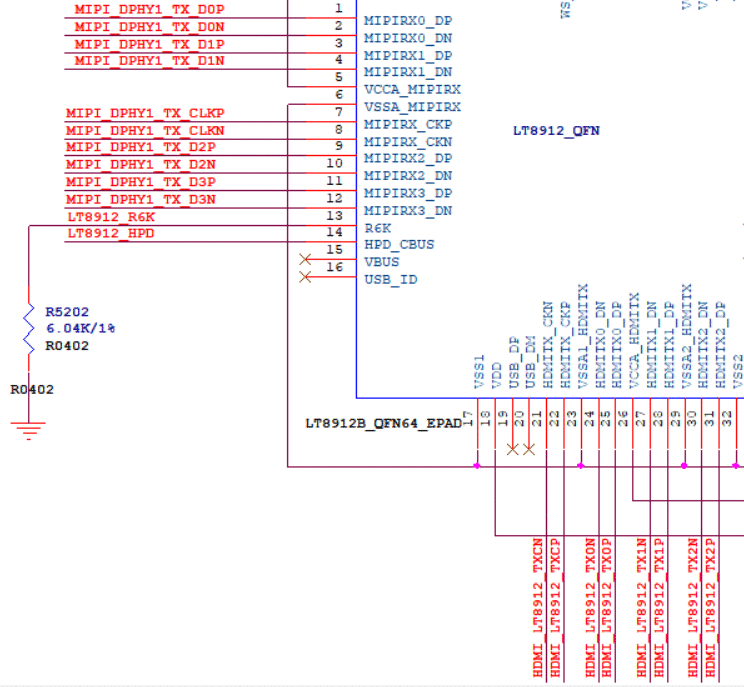Select the MIPI_DPHY1_TX_CLKP net label
The height and width of the screenshot is (687, 744).
click(145, 113)
